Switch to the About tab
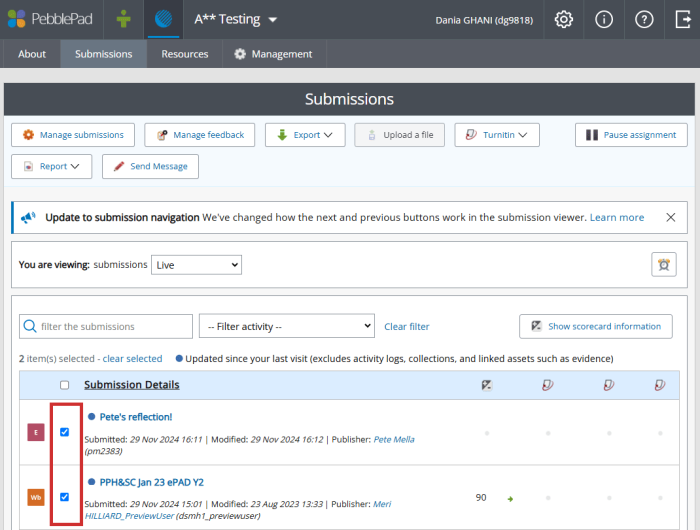This screenshot has height=530, width=700. [x=32, y=54]
